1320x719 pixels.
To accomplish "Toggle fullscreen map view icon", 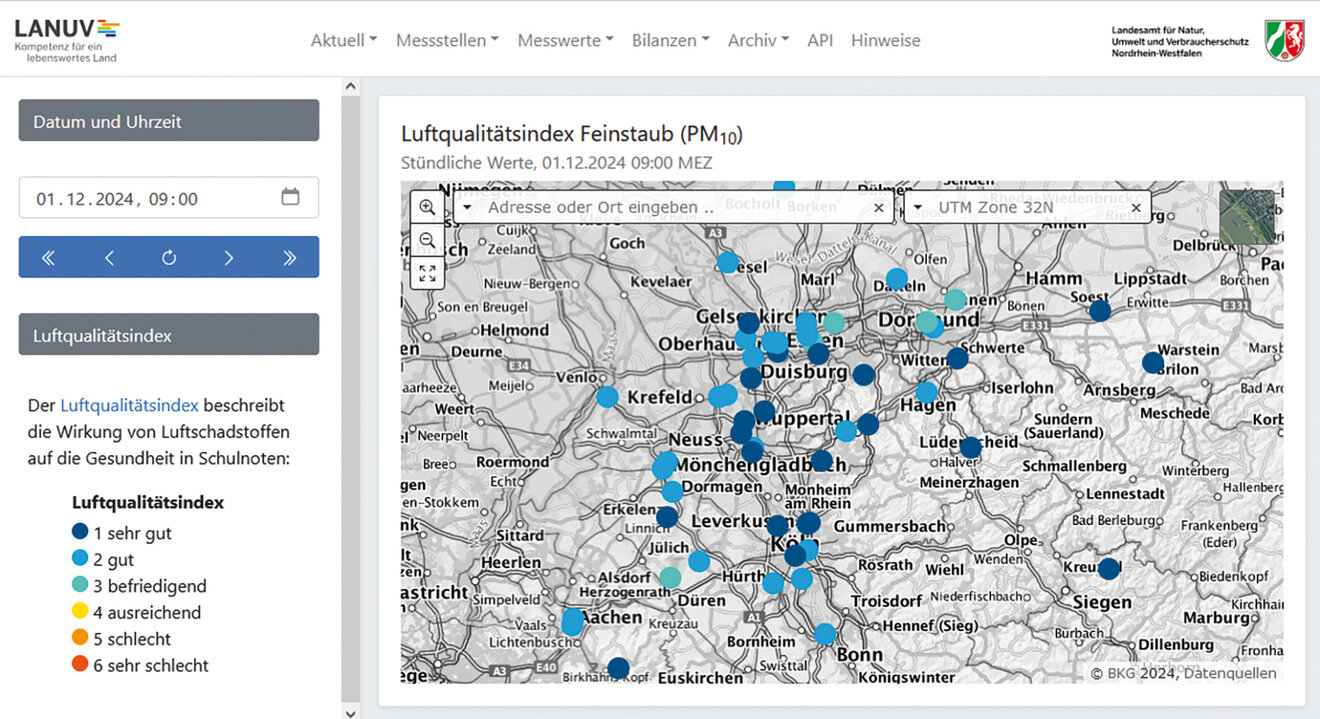I will click(427, 273).
